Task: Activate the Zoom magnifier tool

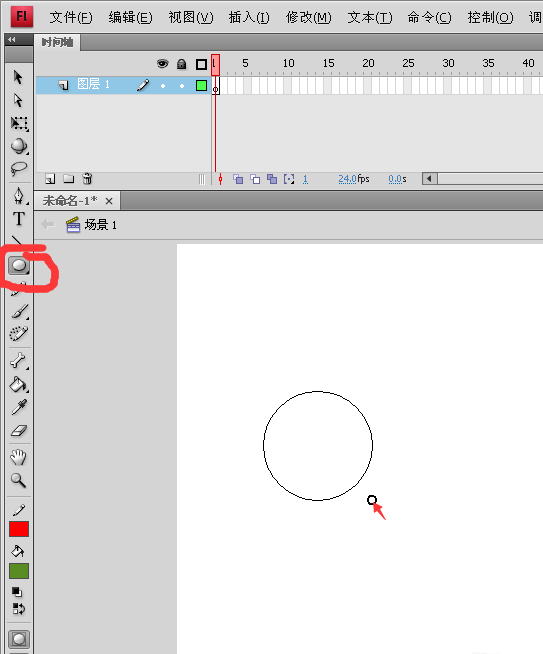Action: (18, 480)
